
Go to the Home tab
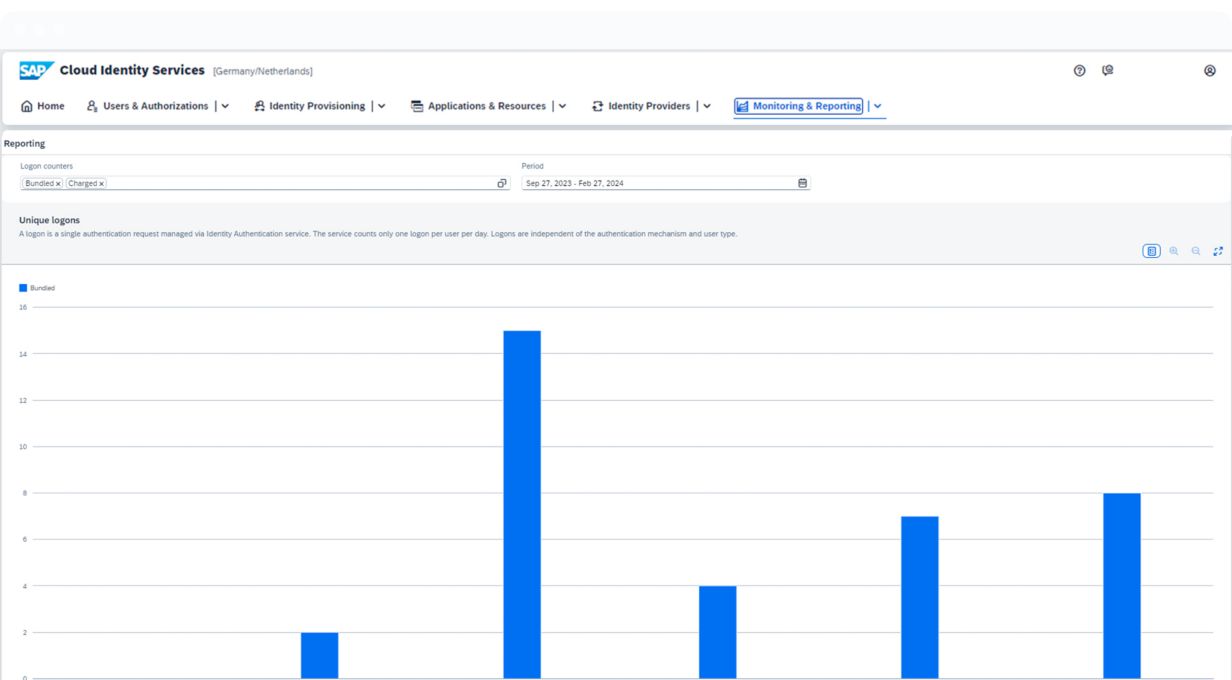pos(43,106)
